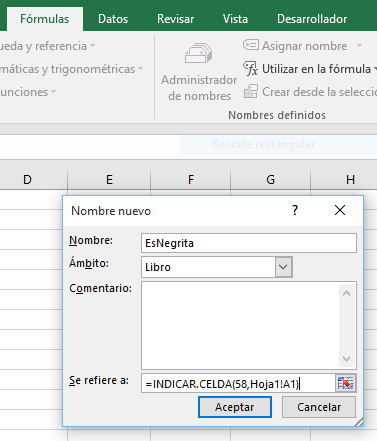The width and height of the screenshot is (377, 441).
Task: Open the Ámbito dropdown showing Libro
Action: point(283,267)
